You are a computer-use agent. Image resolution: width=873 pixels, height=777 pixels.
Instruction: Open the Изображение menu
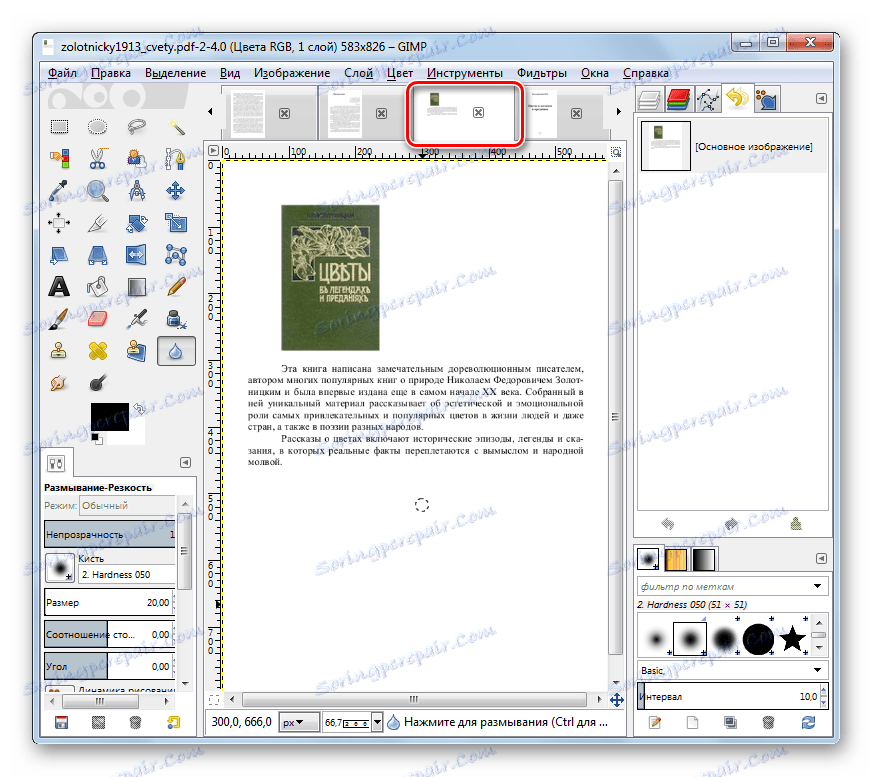(x=292, y=73)
